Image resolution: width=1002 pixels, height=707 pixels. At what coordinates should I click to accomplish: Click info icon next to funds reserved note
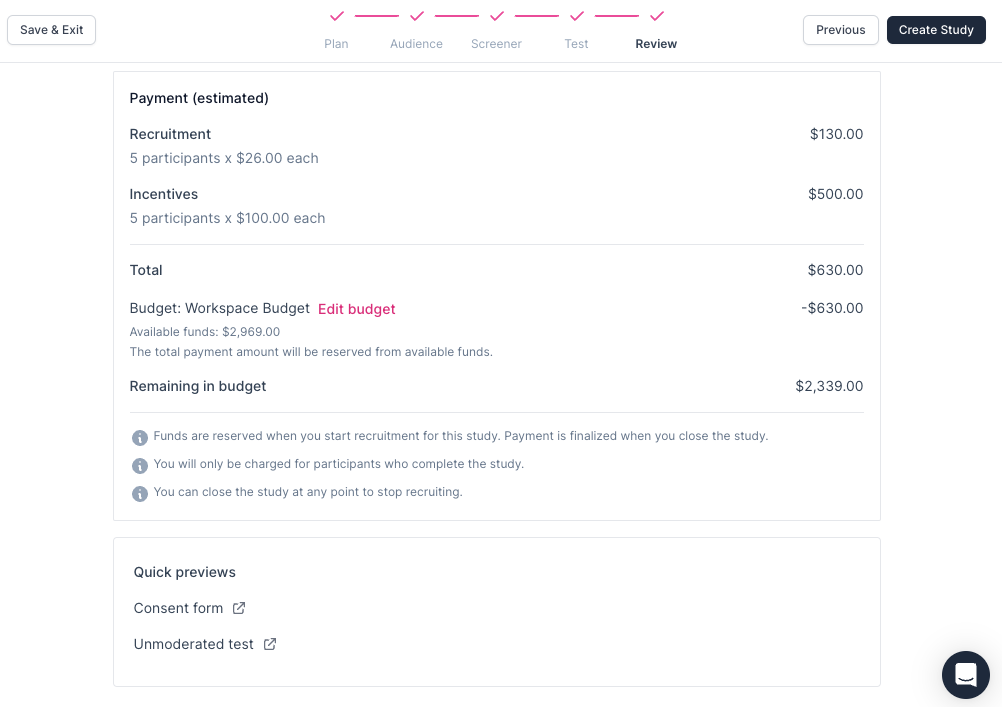140,438
